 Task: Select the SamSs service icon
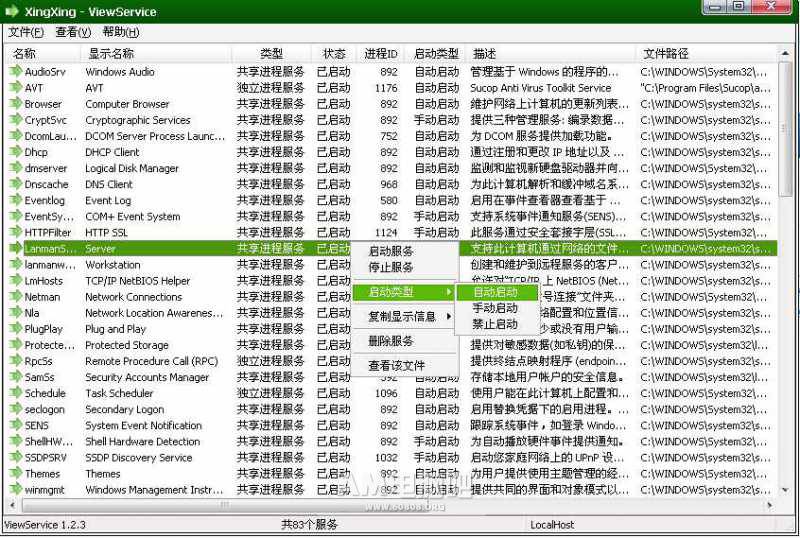(x=16, y=377)
